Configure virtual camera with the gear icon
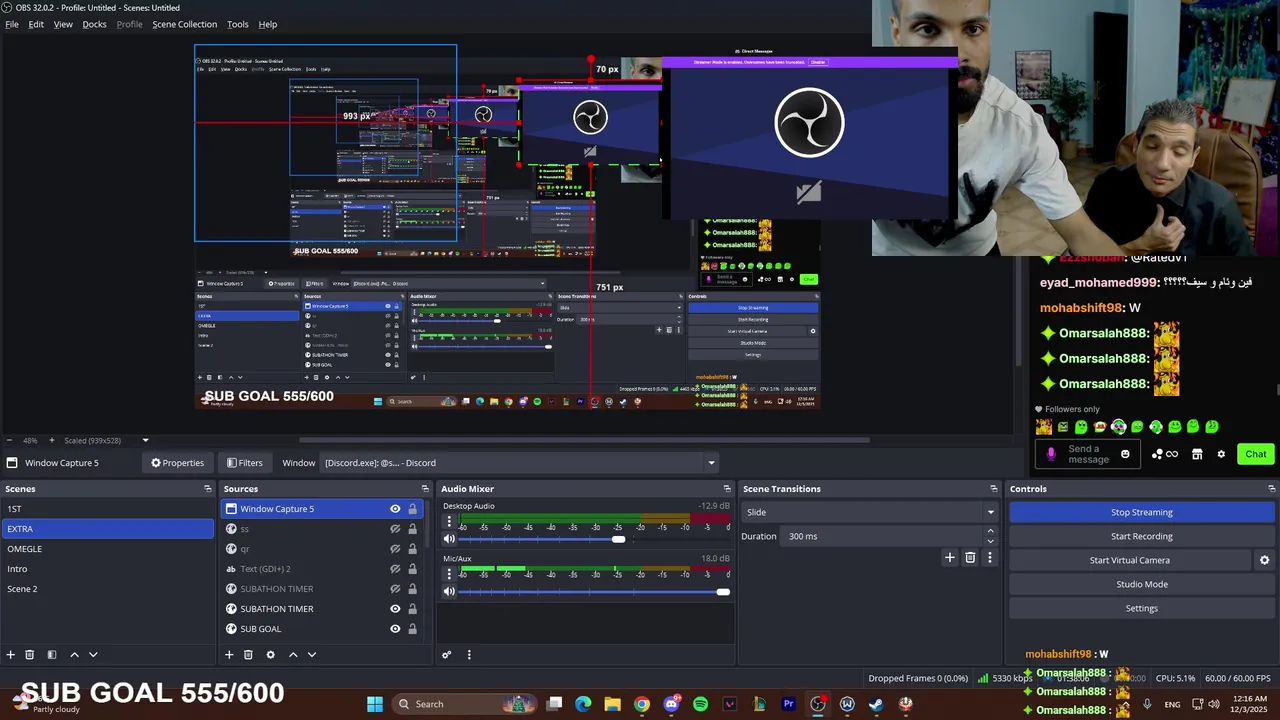Image resolution: width=1280 pixels, height=720 pixels. [x=1264, y=560]
